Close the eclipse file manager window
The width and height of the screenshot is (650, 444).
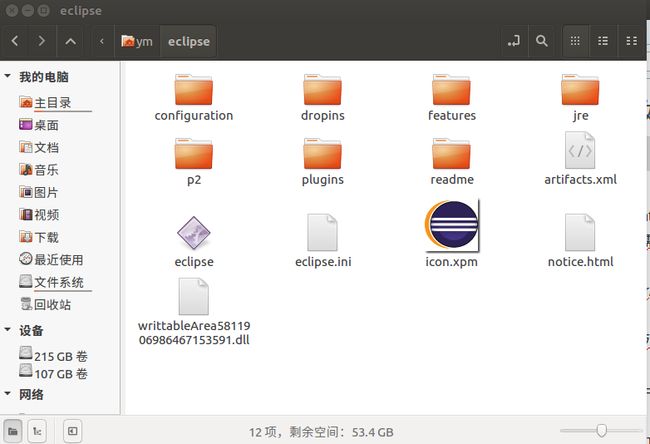pyautogui.click(x=12, y=10)
